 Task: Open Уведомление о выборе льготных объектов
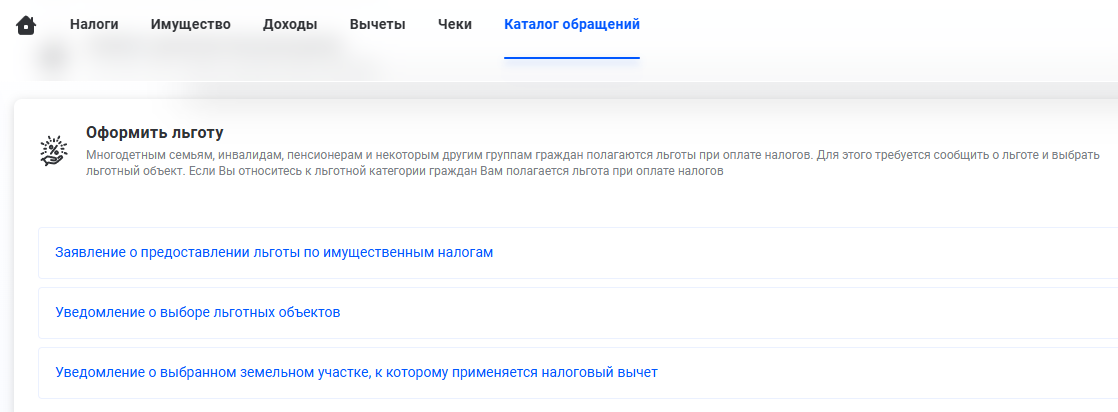(x=198, y=312)
